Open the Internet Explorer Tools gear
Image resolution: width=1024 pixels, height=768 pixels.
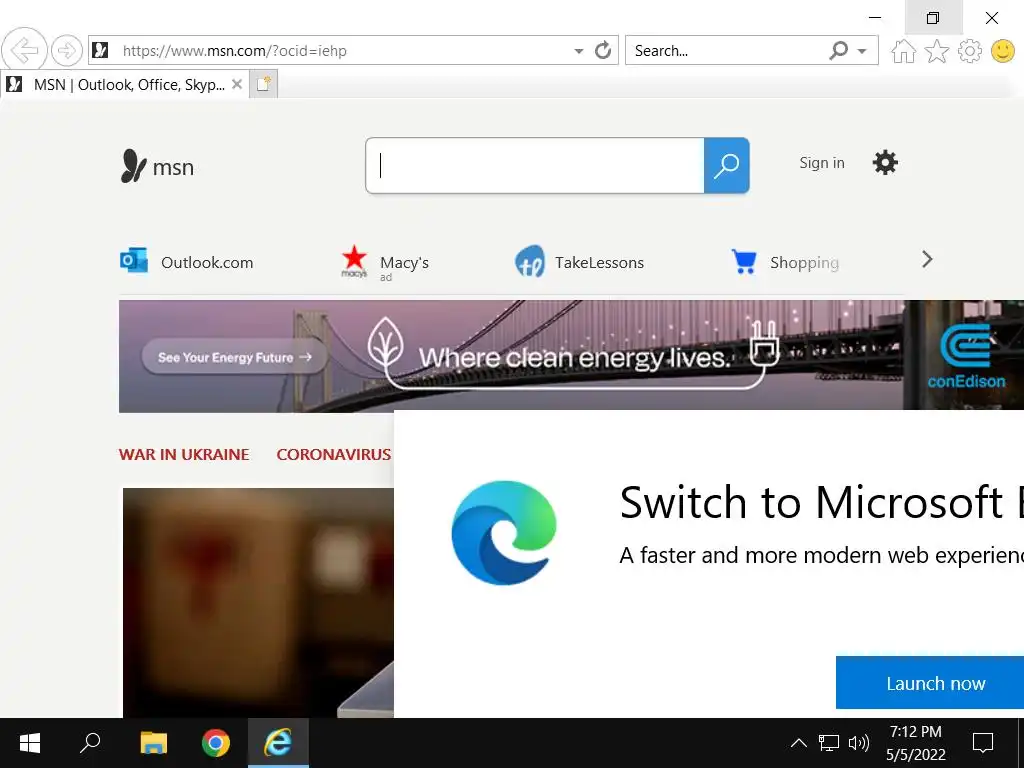(x=970, y=51)
